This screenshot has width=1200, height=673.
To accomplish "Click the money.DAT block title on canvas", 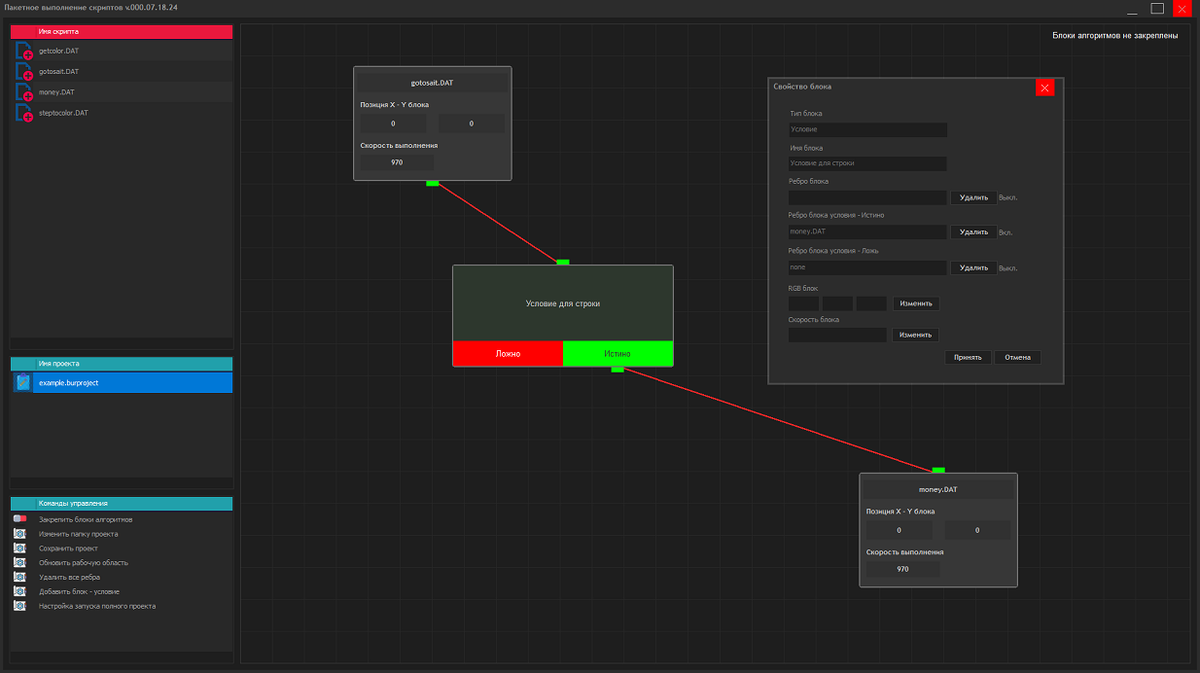I will [938, 489].
